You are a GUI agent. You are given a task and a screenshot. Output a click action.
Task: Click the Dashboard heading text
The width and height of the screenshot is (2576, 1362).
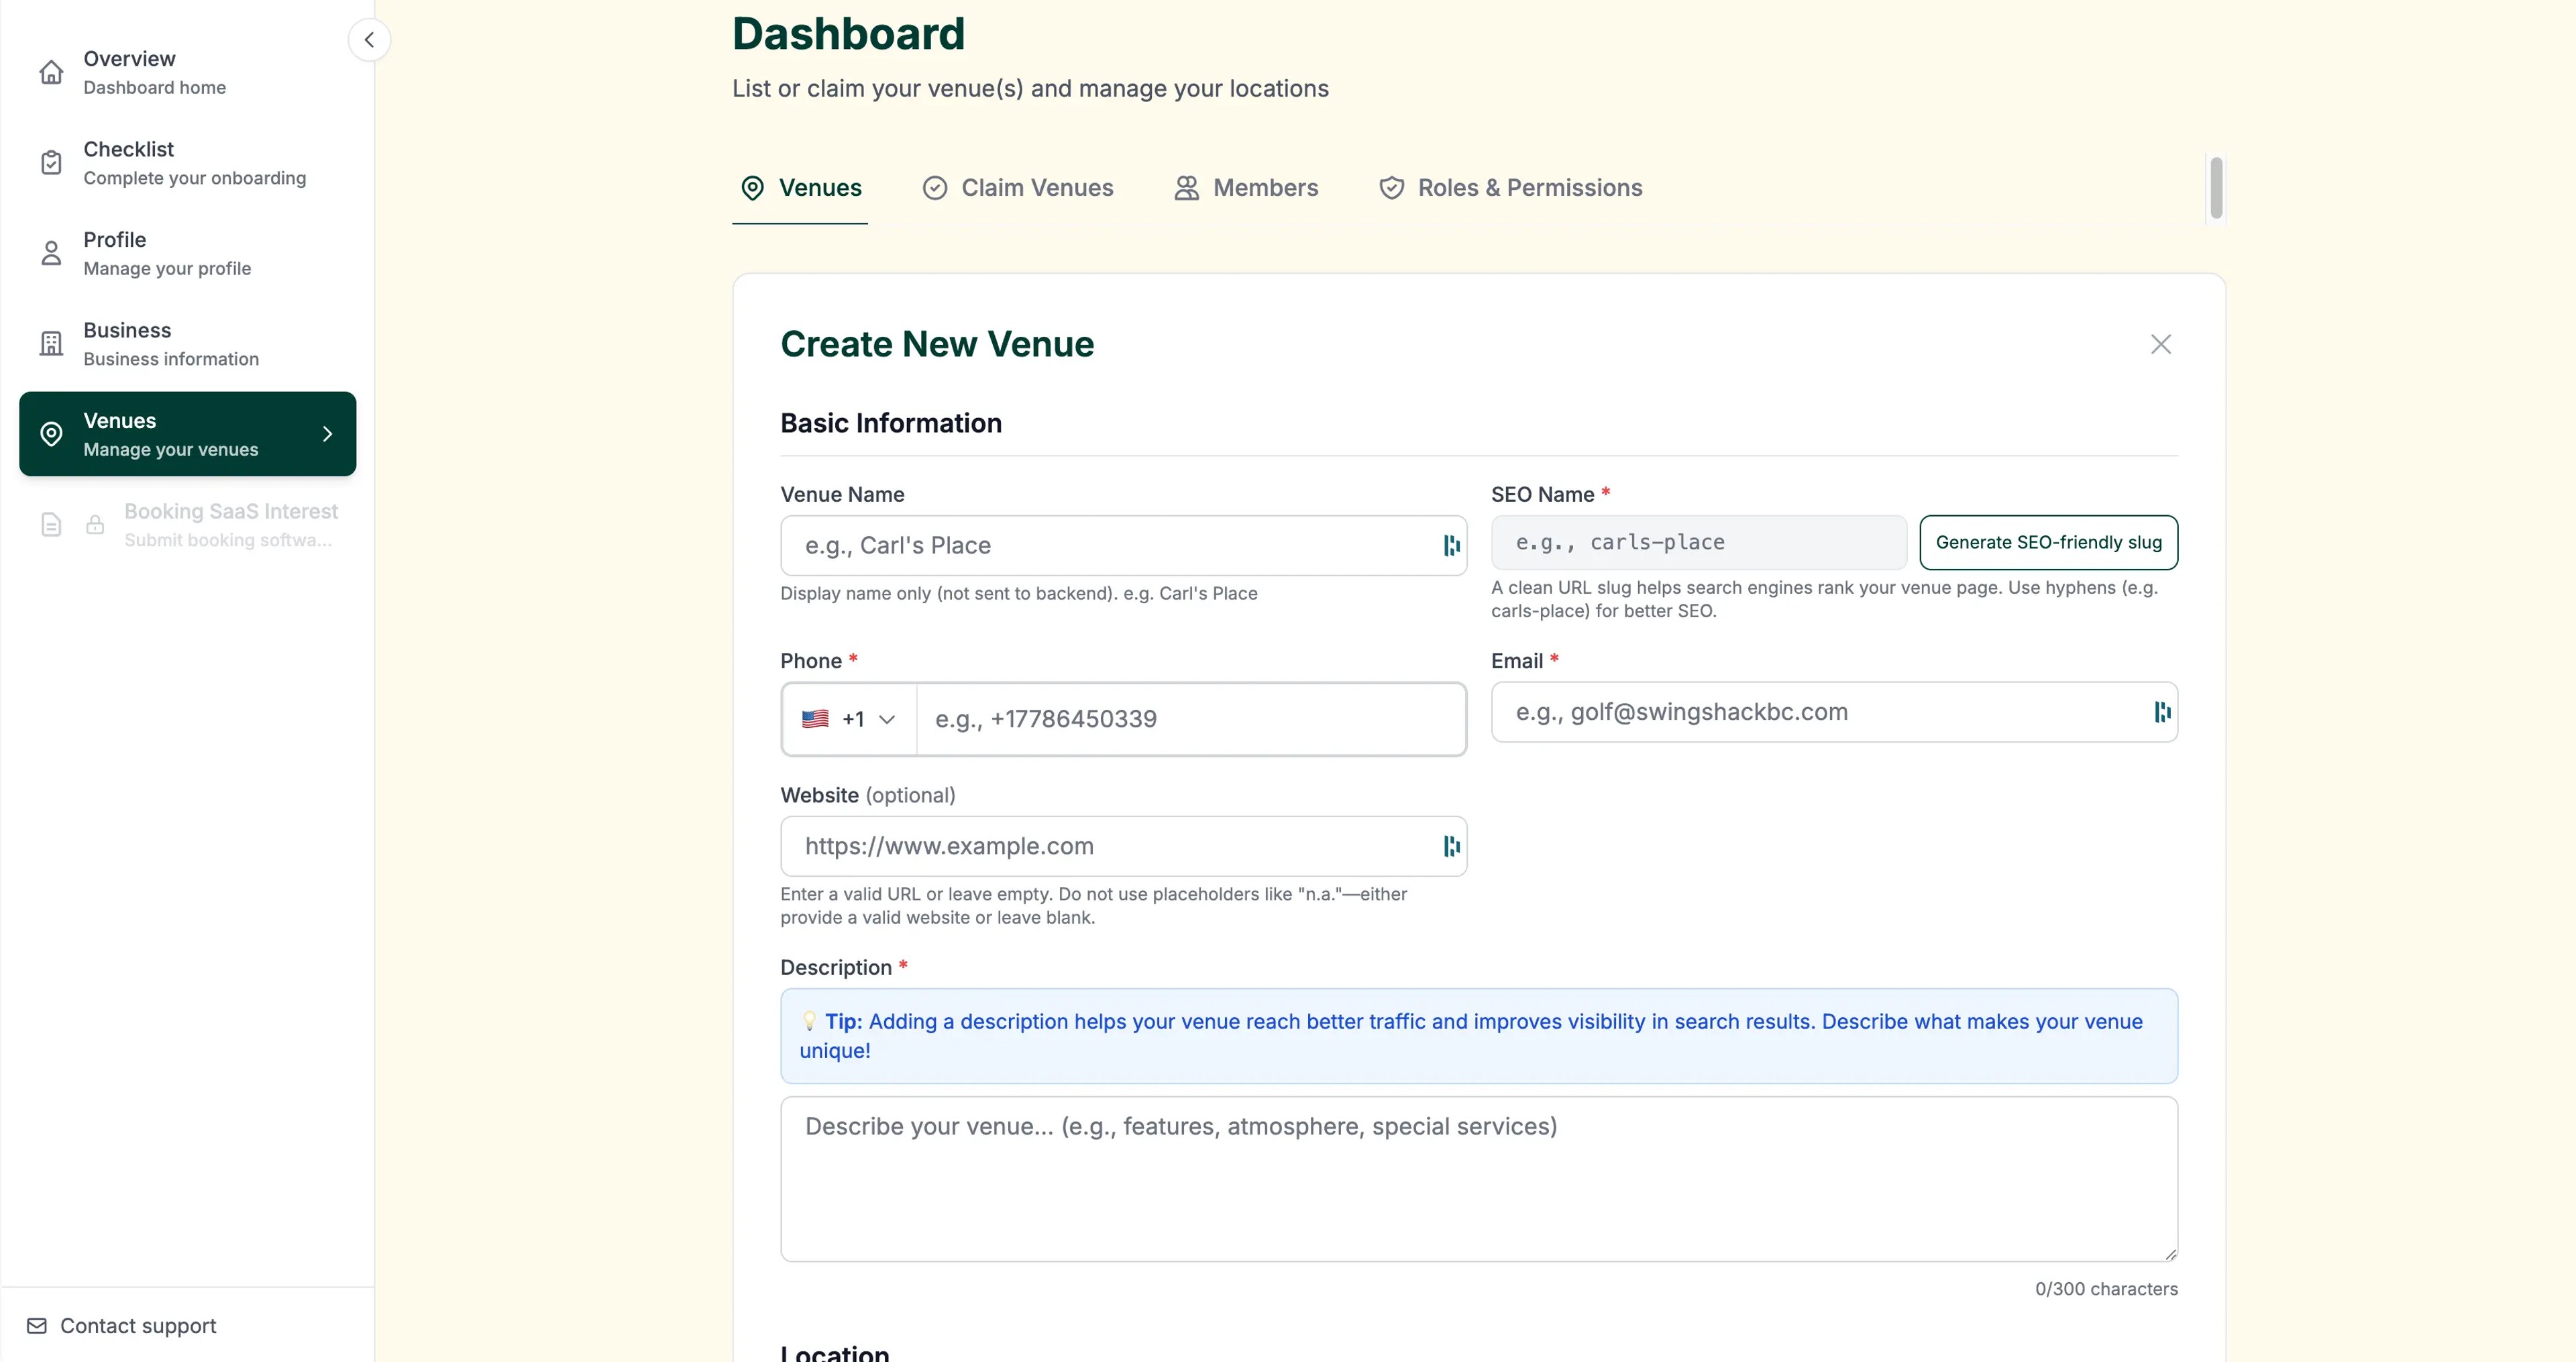[848, 34]
